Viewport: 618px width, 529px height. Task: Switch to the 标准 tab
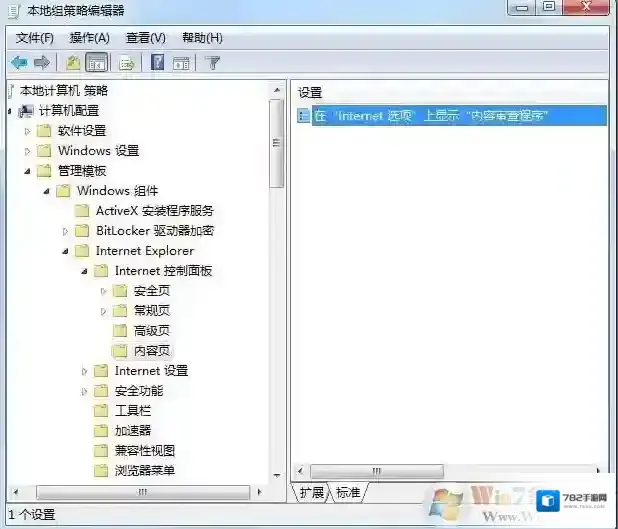348,492
